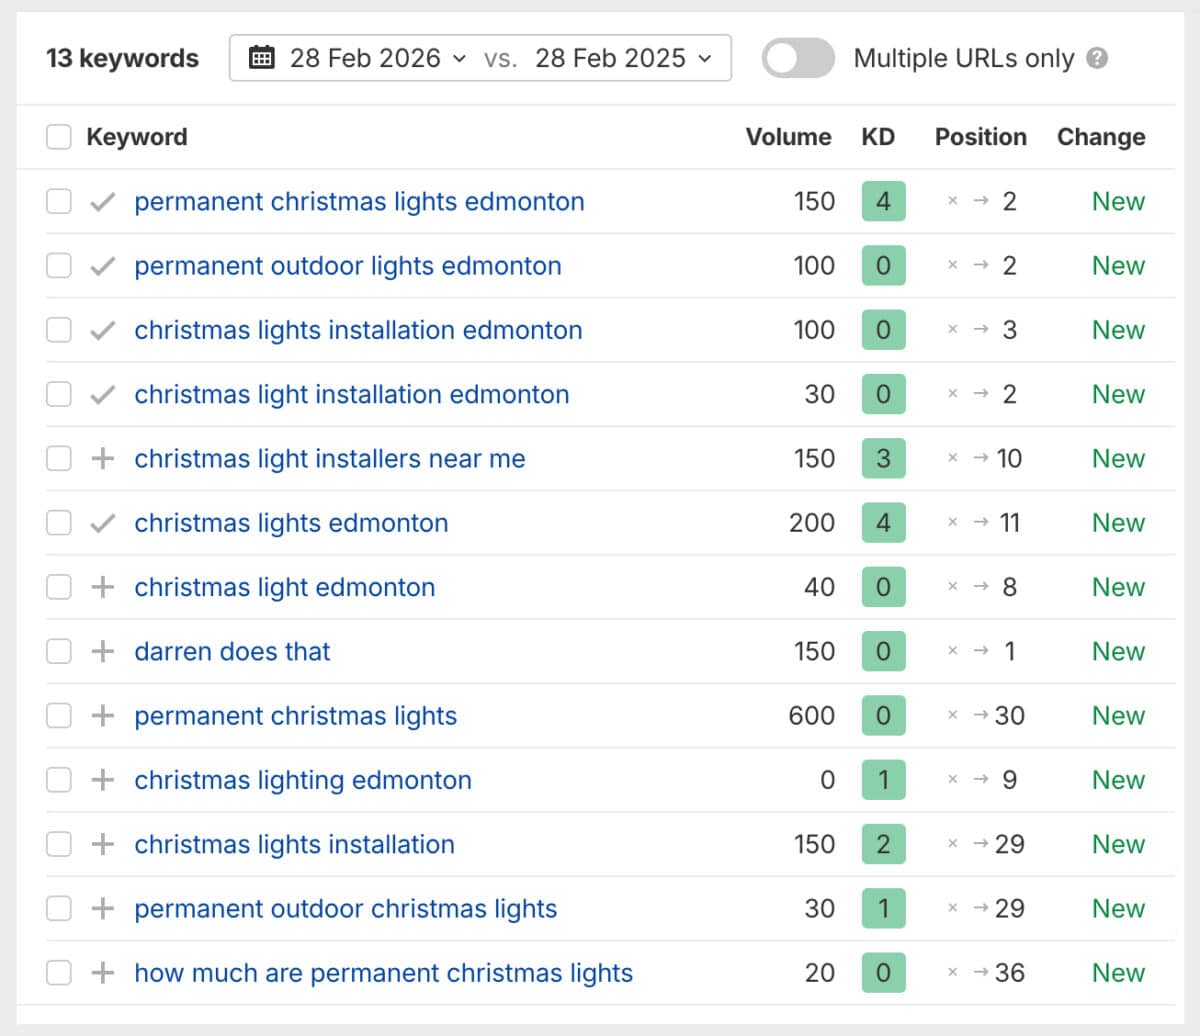Image resolution: width=1200 pixels, height=1036 pixels.
Task: Click the green KD badge for "permanent christmas lights"
Action: (883, 716)
